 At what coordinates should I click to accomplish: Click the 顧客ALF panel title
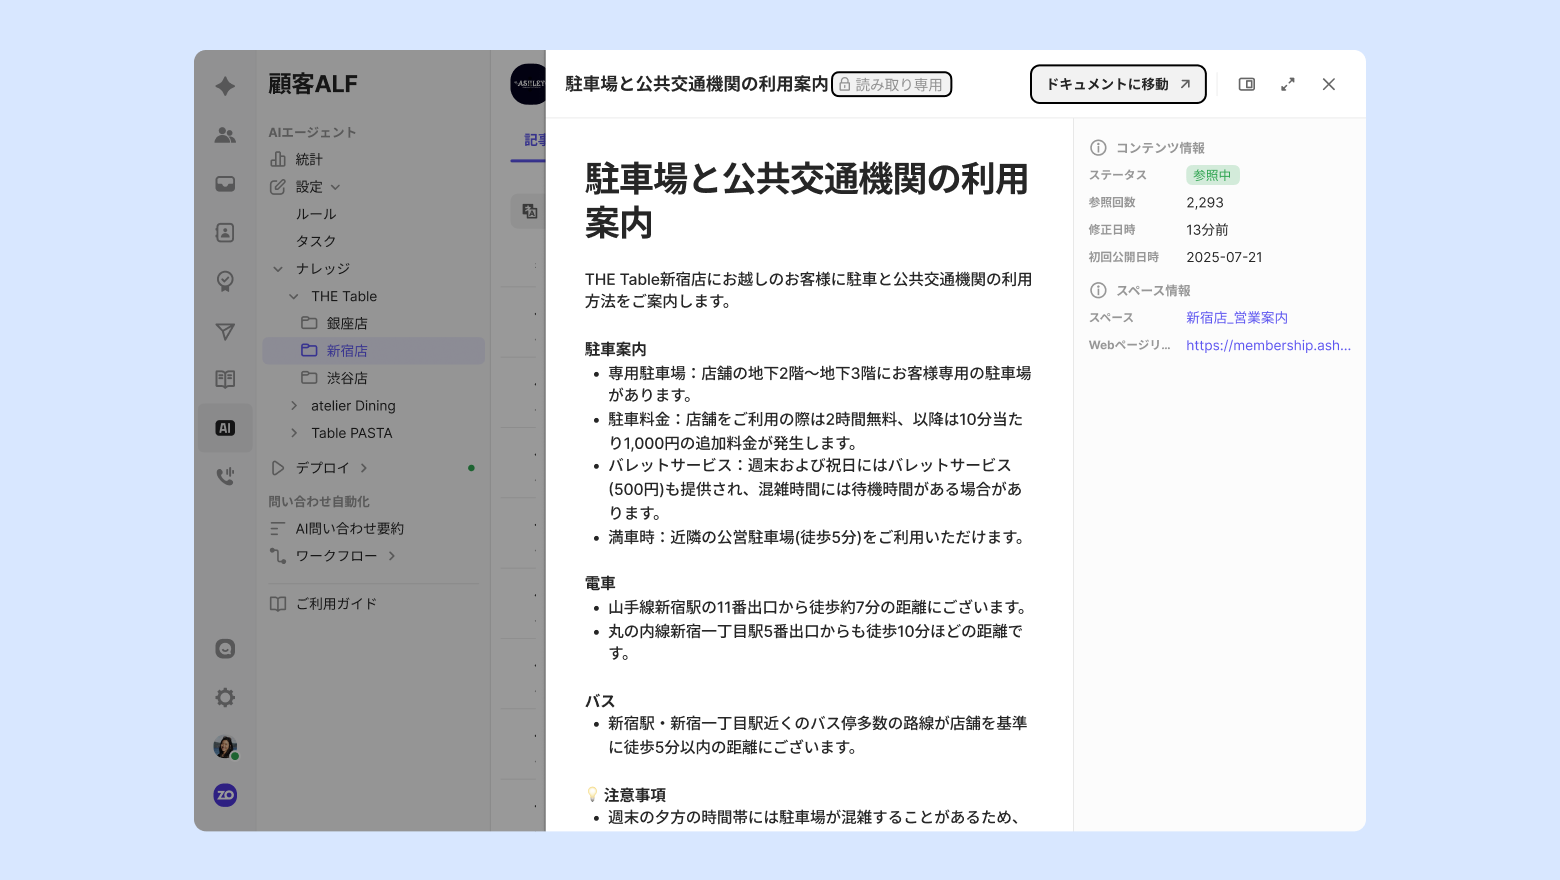point(313,84)
